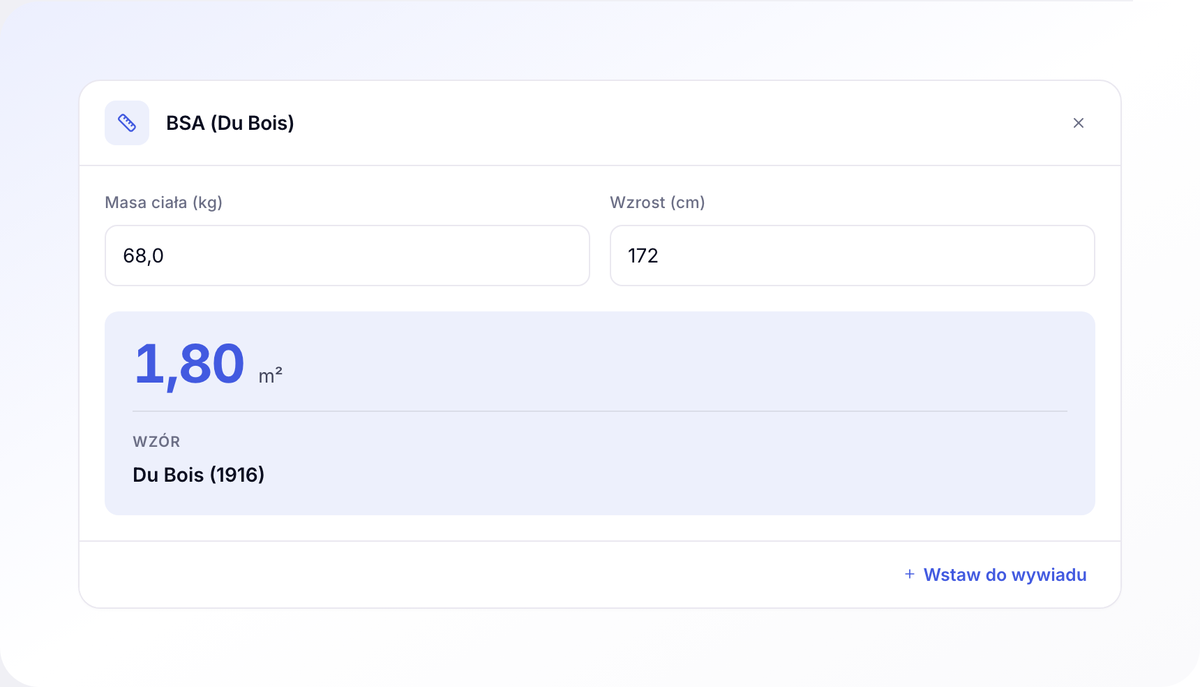Click the 1,80 result value
1200x687 pixels.
(189, 363)
